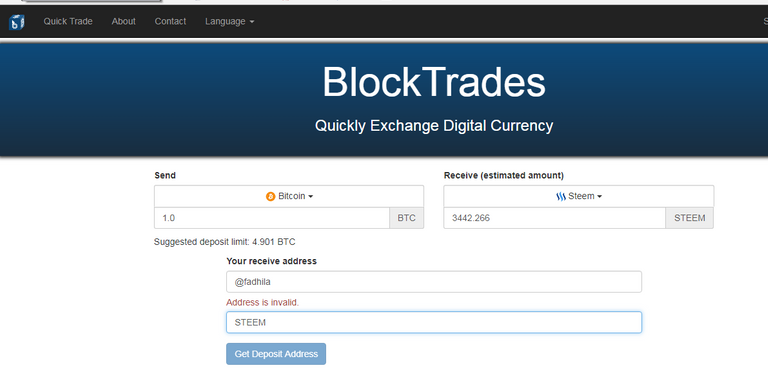The image size is (768, 385).
Task: Open the Quick Trade page
Action: 68,22
